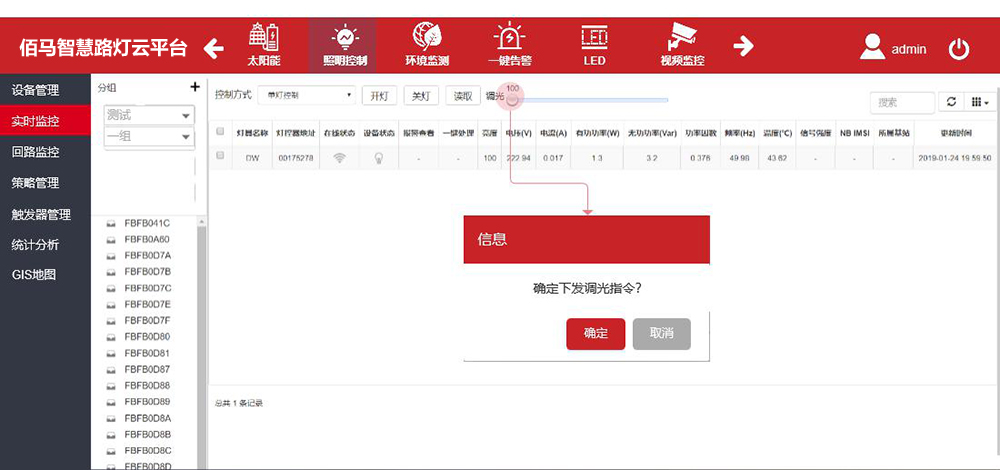Click the 读取 read button
Image resolution: width=1000 pixels, height=470 pixels.
tap(462, 96)
